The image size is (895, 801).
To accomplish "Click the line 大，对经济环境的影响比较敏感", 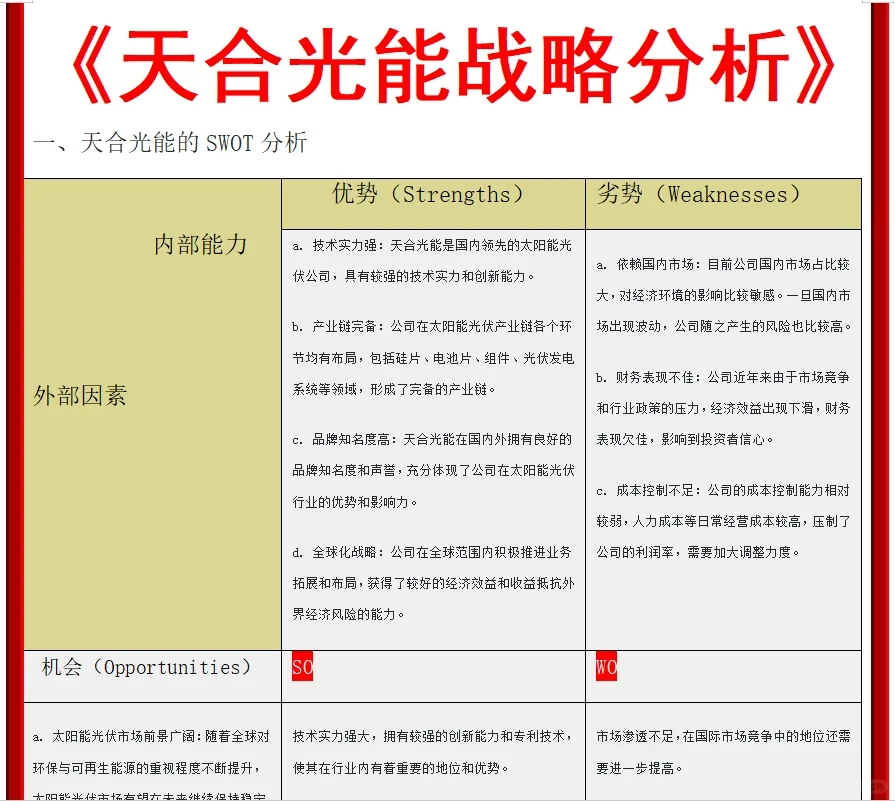I will (723, 295).
